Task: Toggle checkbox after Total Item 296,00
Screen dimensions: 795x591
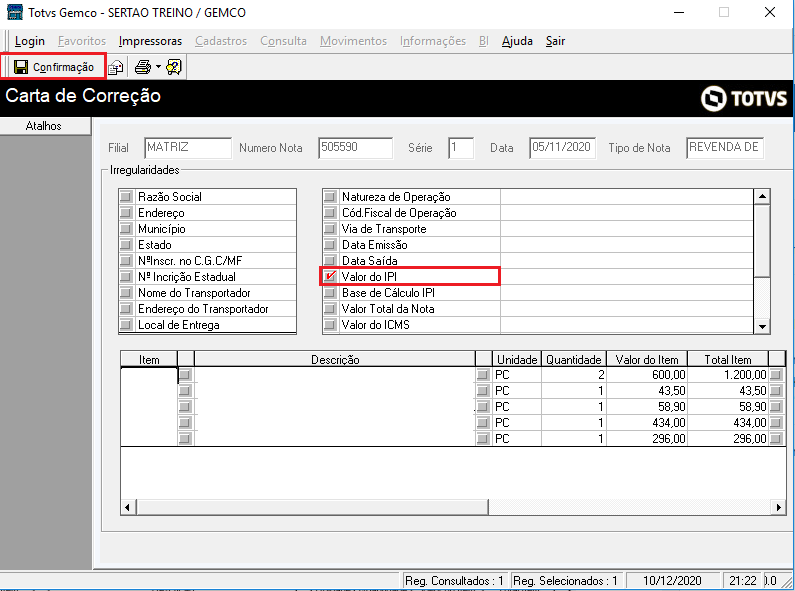Action: tap(776, 438)
